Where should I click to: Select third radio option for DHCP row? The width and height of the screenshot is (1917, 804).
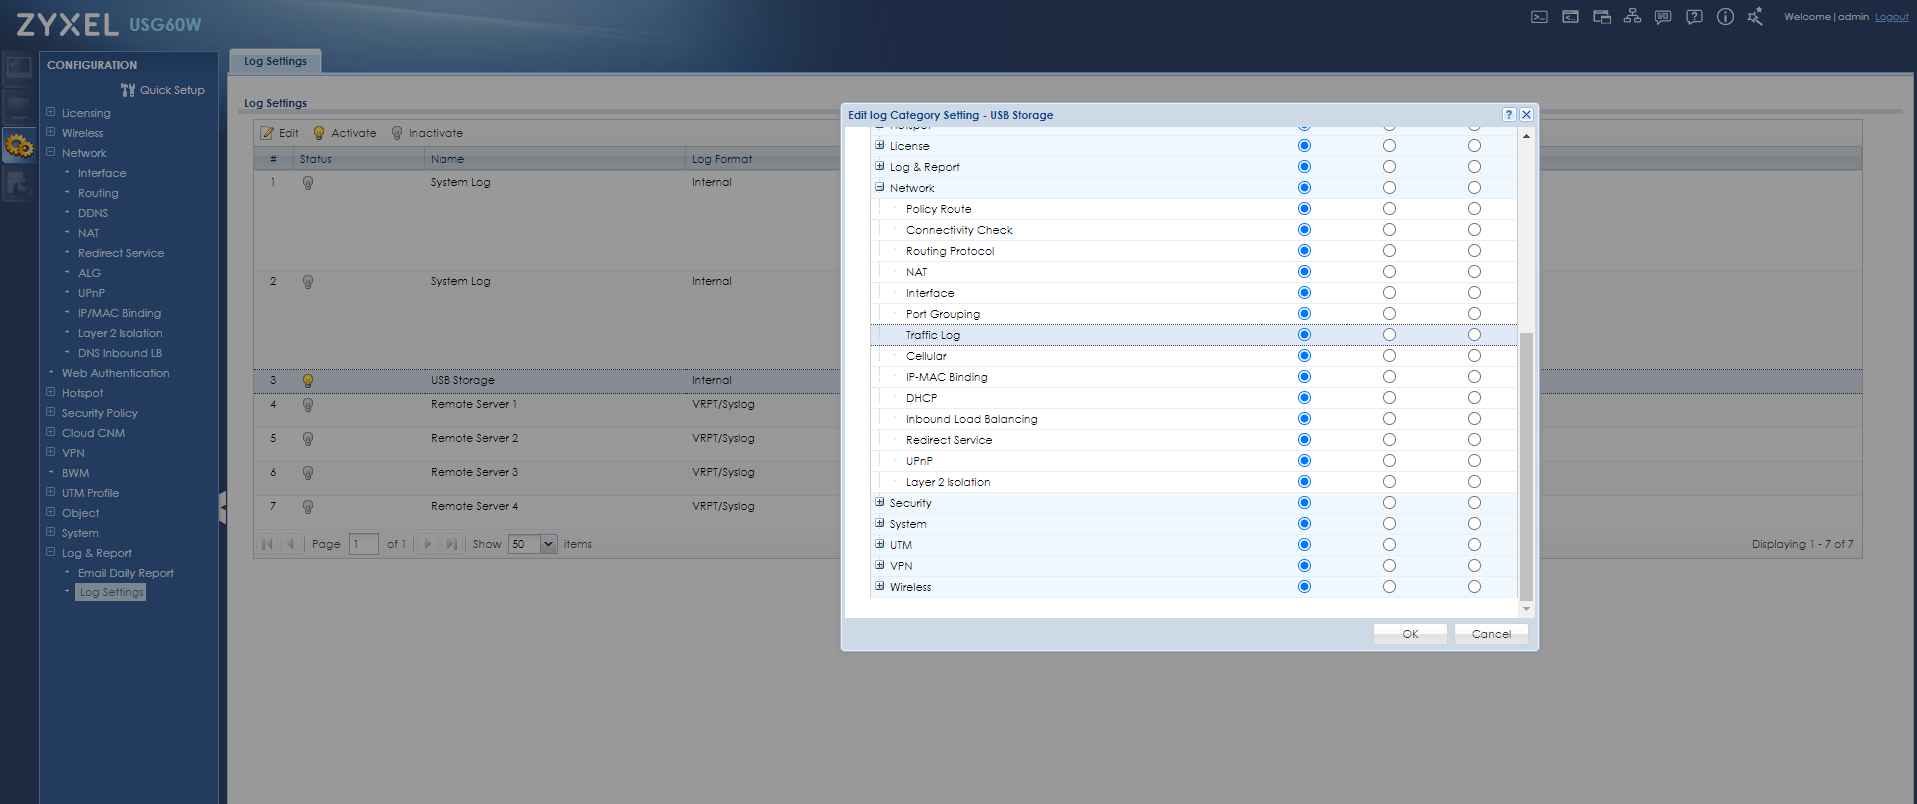click(1474, 398)
